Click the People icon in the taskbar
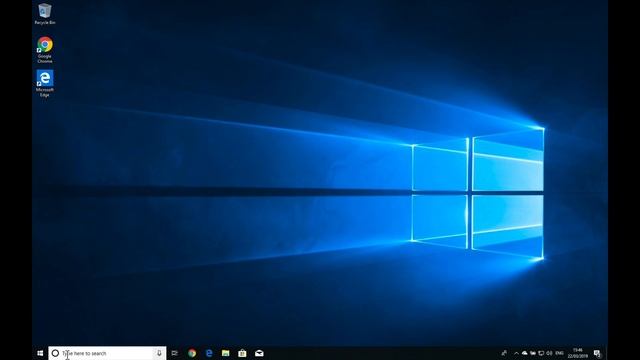This screenshot has height=360, width=640. point(504,353)
